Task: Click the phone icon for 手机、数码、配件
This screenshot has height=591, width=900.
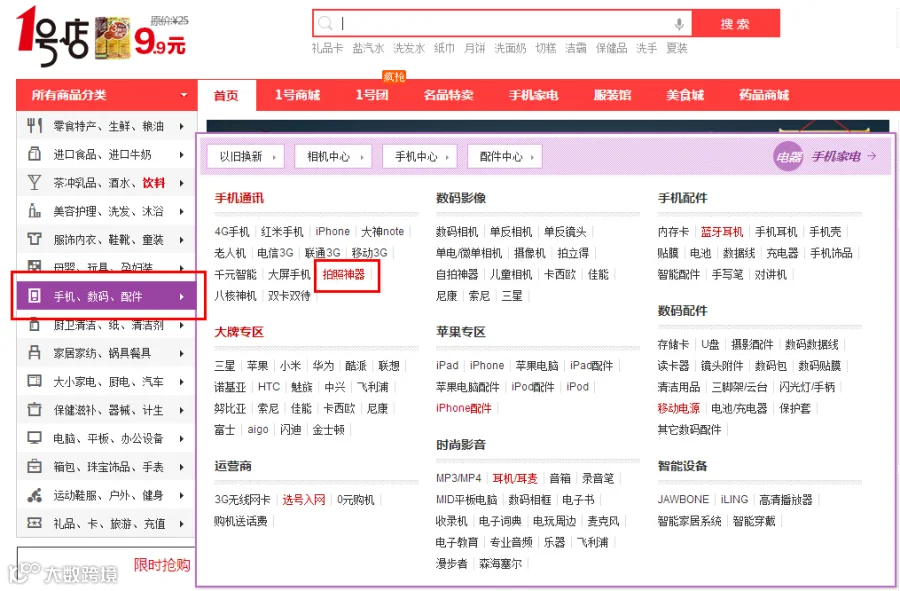Action: (34, 296)
